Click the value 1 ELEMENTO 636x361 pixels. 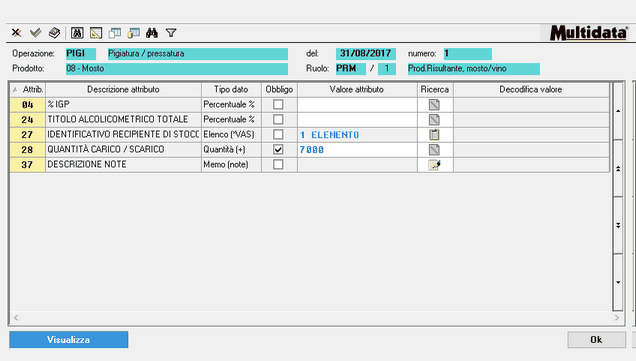(329, 135)
